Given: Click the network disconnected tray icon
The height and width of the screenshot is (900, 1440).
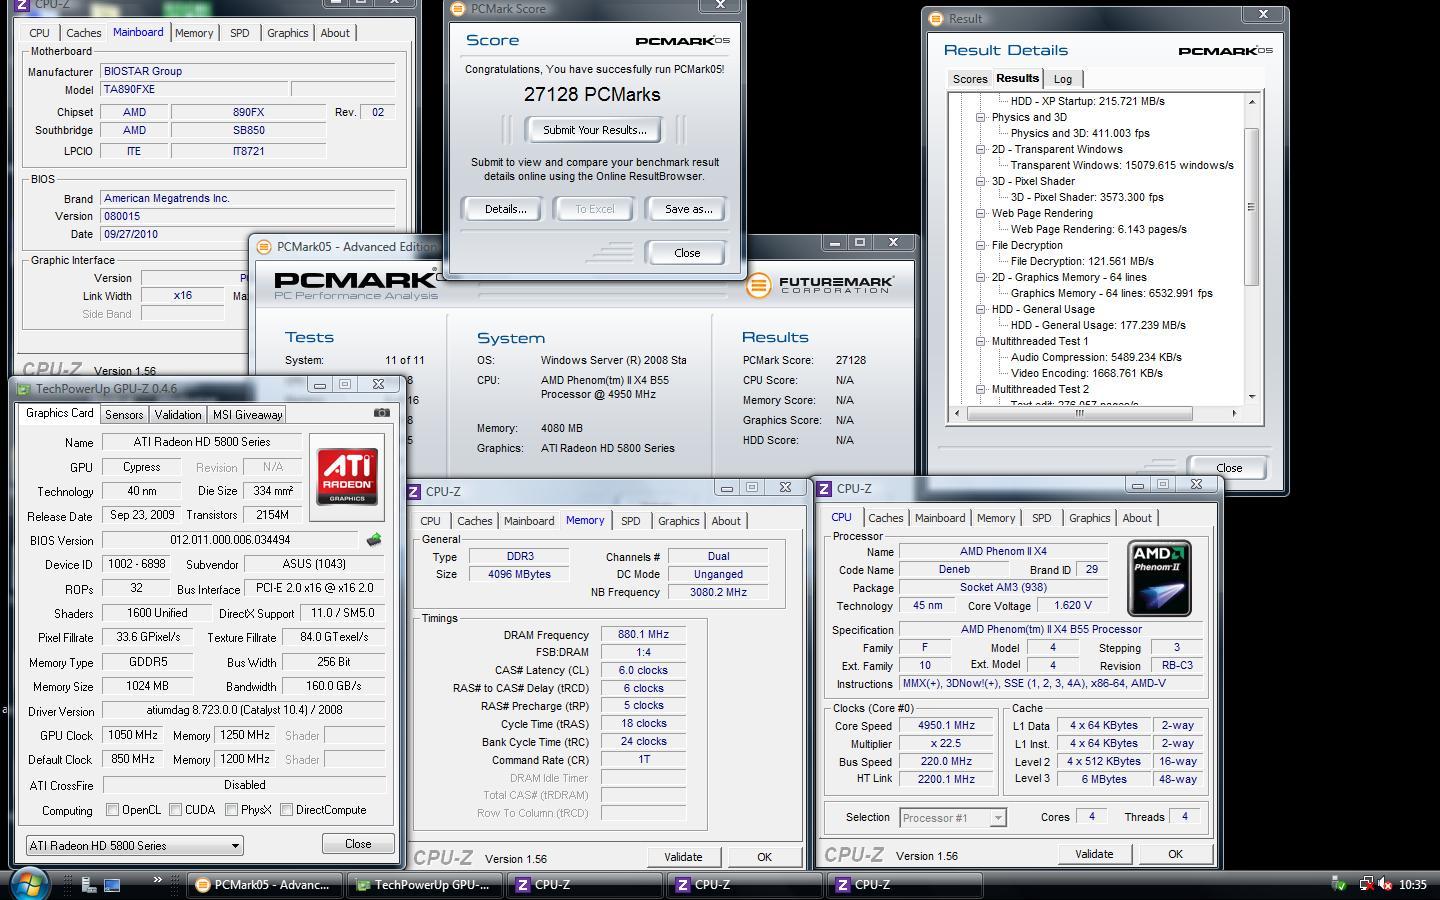Looking at the screenshot, I should click(x=1366, y=884).
